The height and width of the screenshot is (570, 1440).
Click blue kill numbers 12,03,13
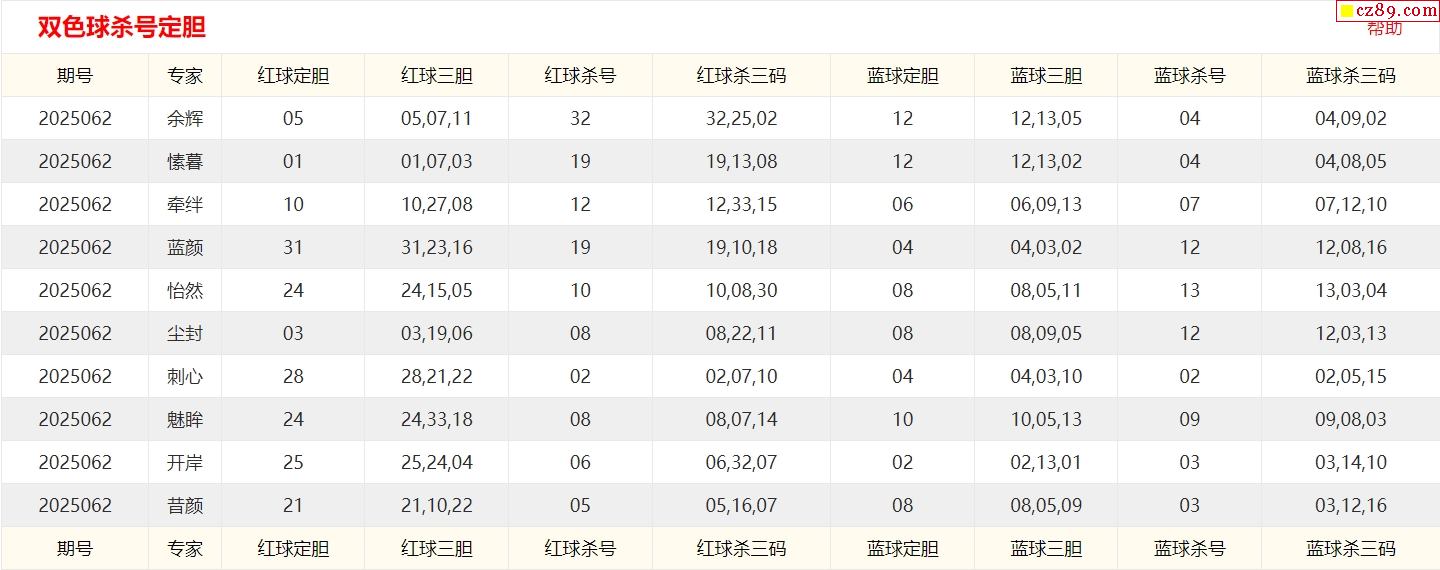click(x=1351, y=334)
